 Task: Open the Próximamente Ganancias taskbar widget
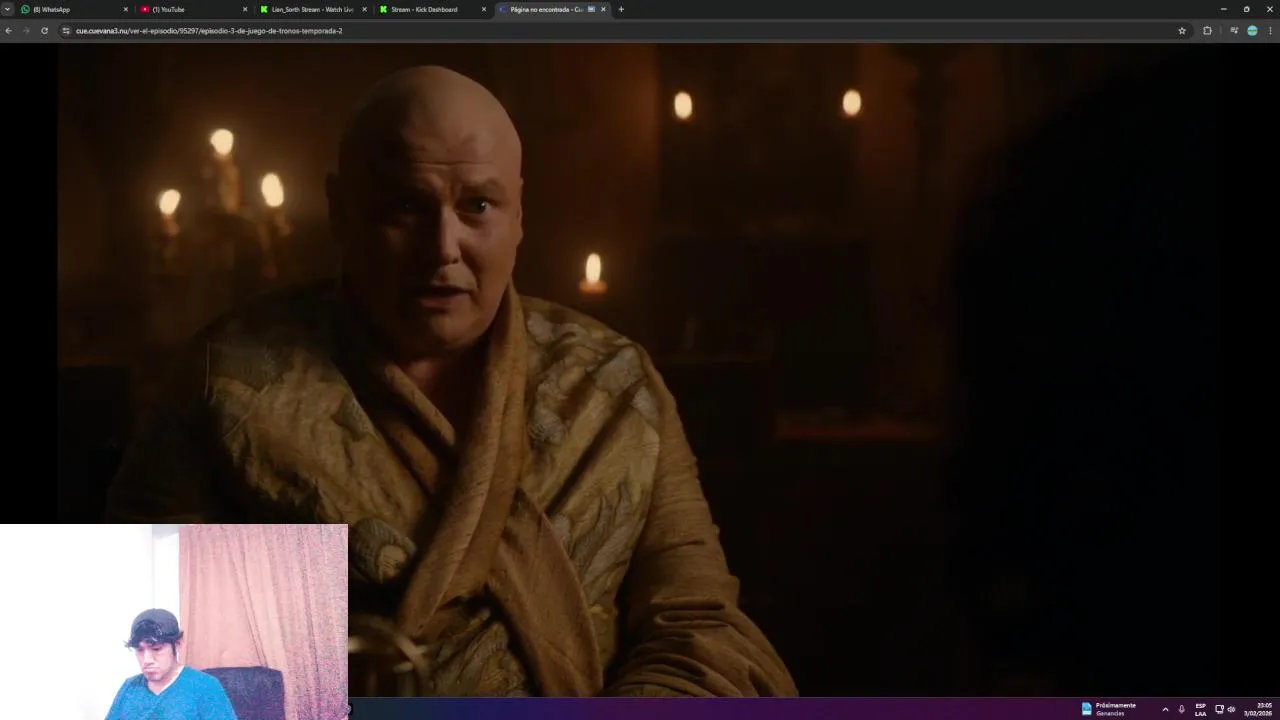[1108, 709]
